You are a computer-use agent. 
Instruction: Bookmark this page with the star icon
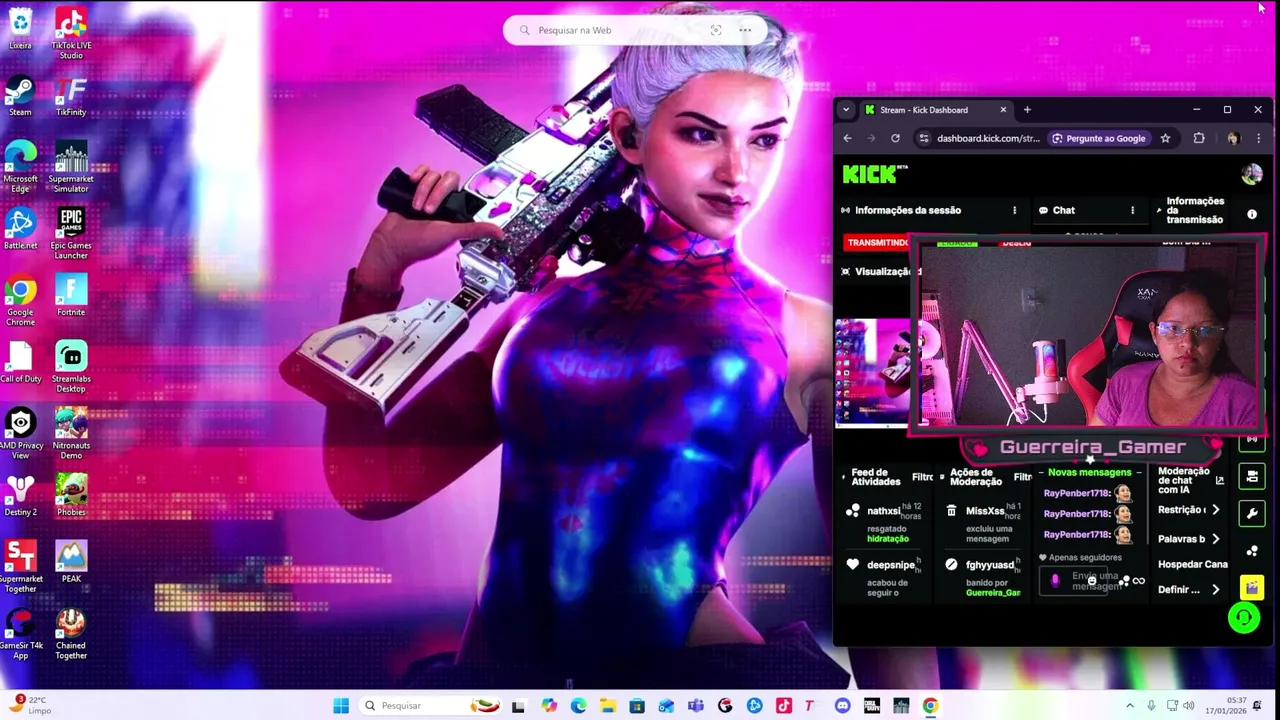coord(1165,138)
